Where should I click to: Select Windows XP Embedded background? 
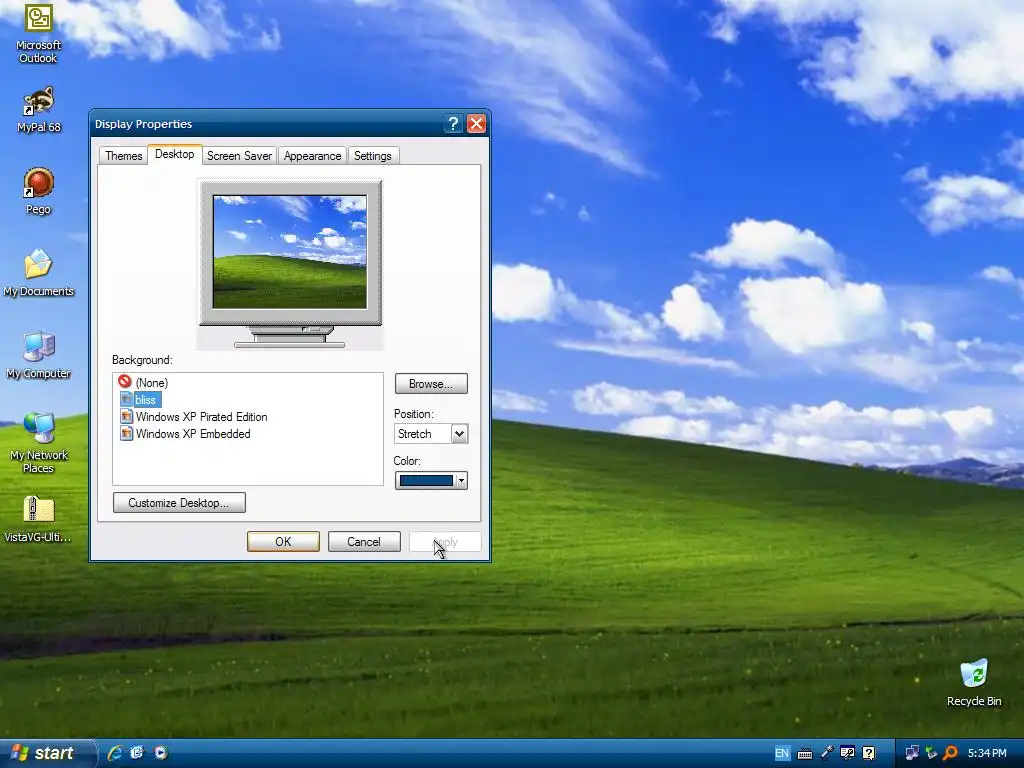185,434
